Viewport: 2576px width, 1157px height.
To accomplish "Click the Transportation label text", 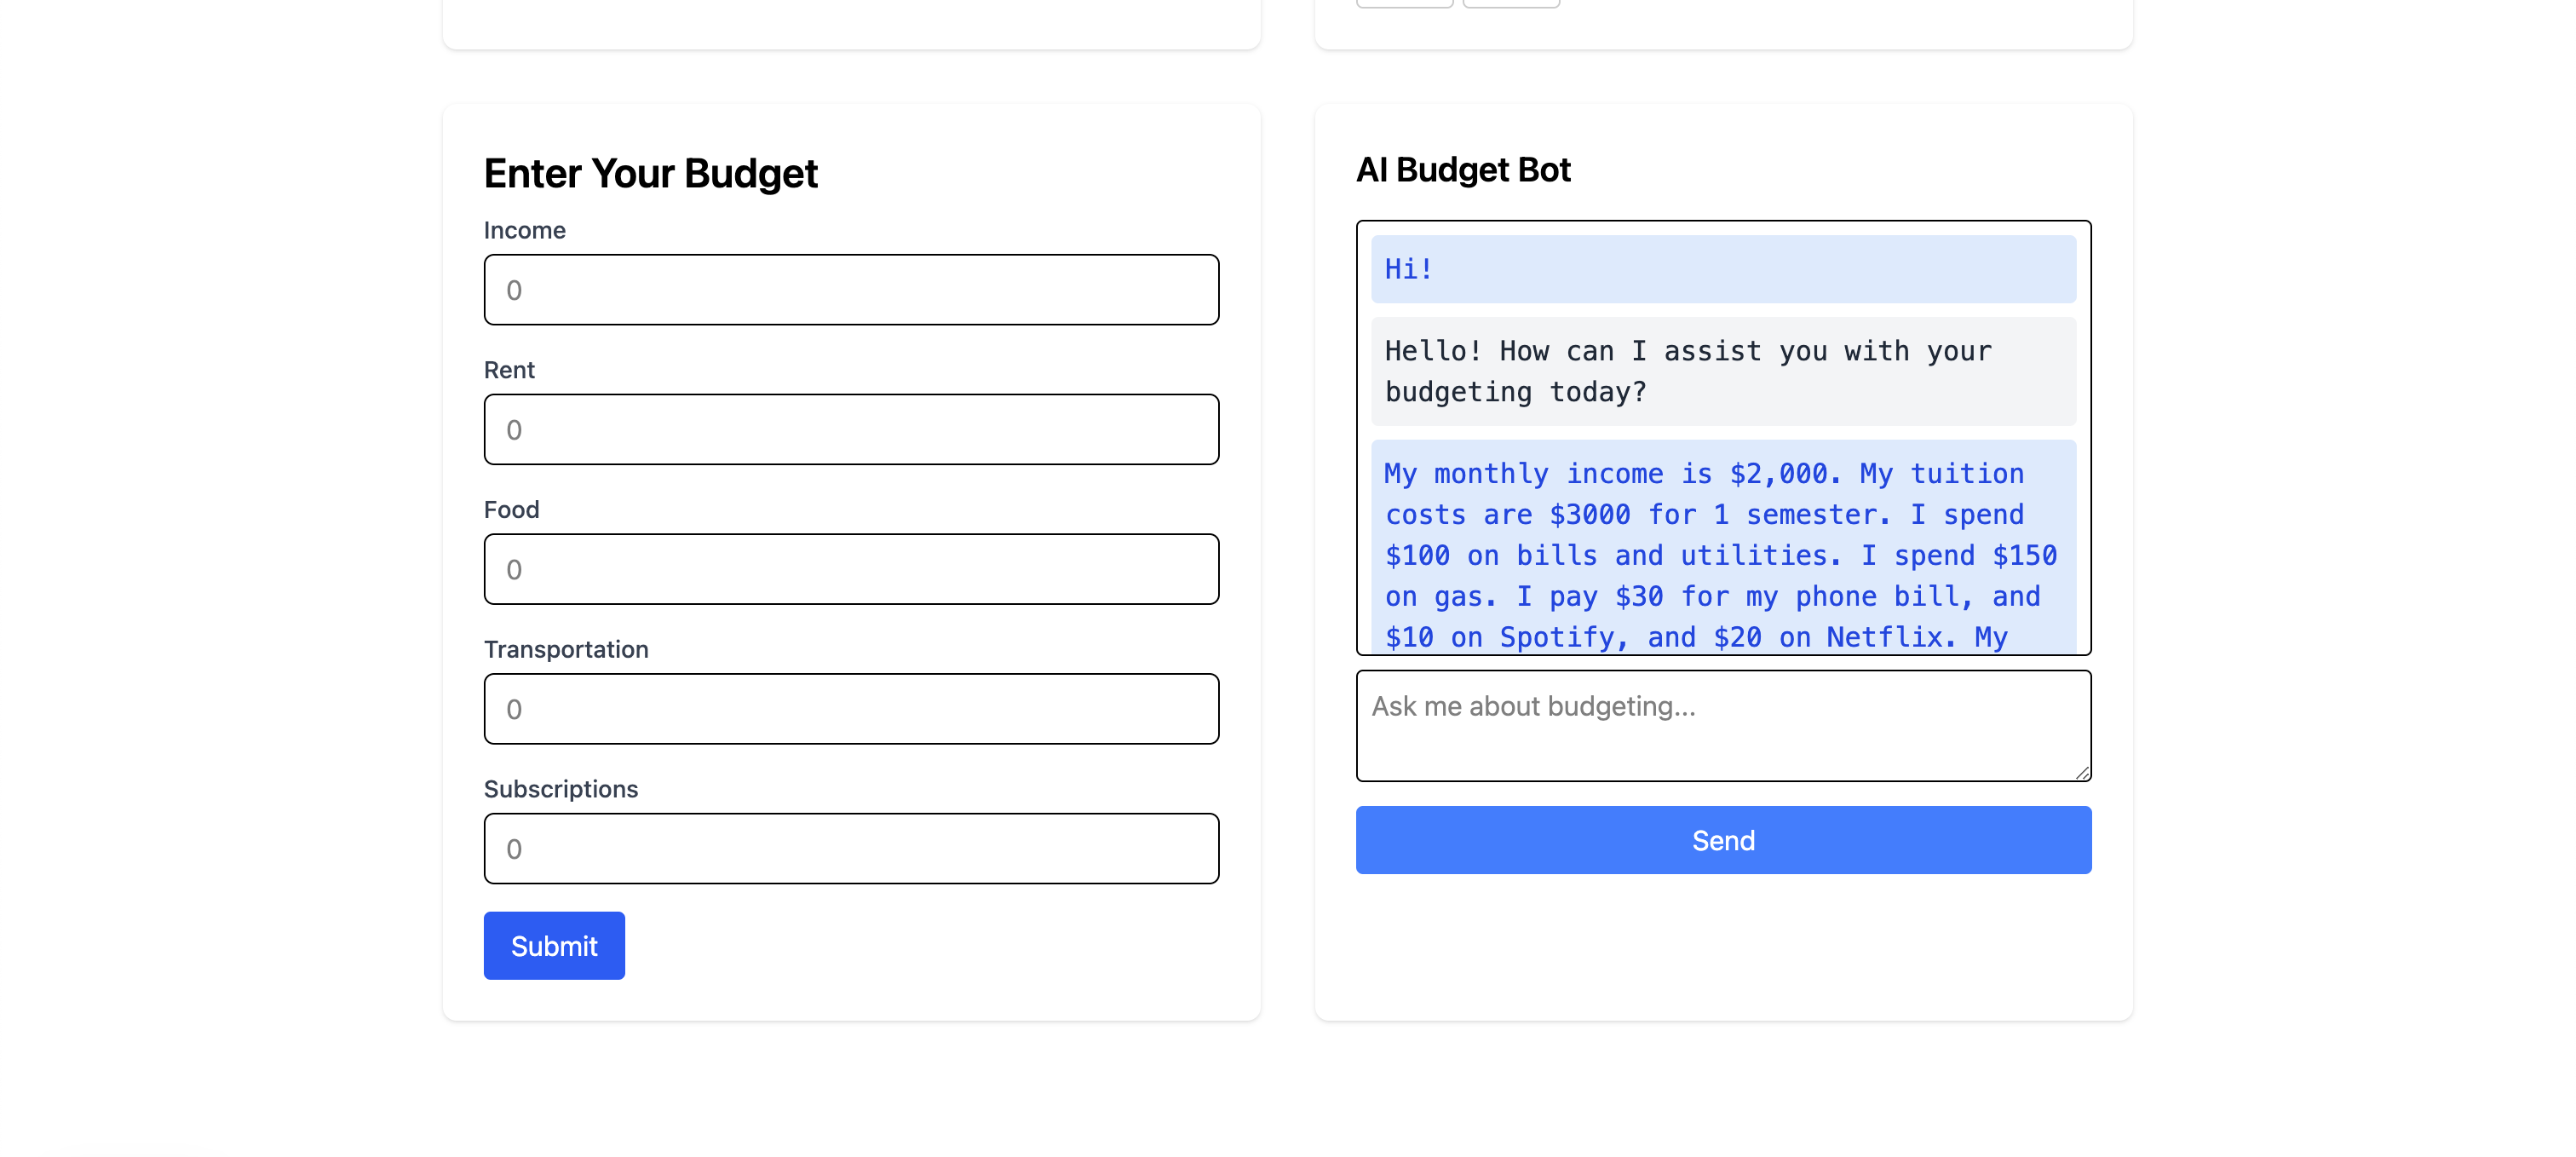I will pos(566,650).
